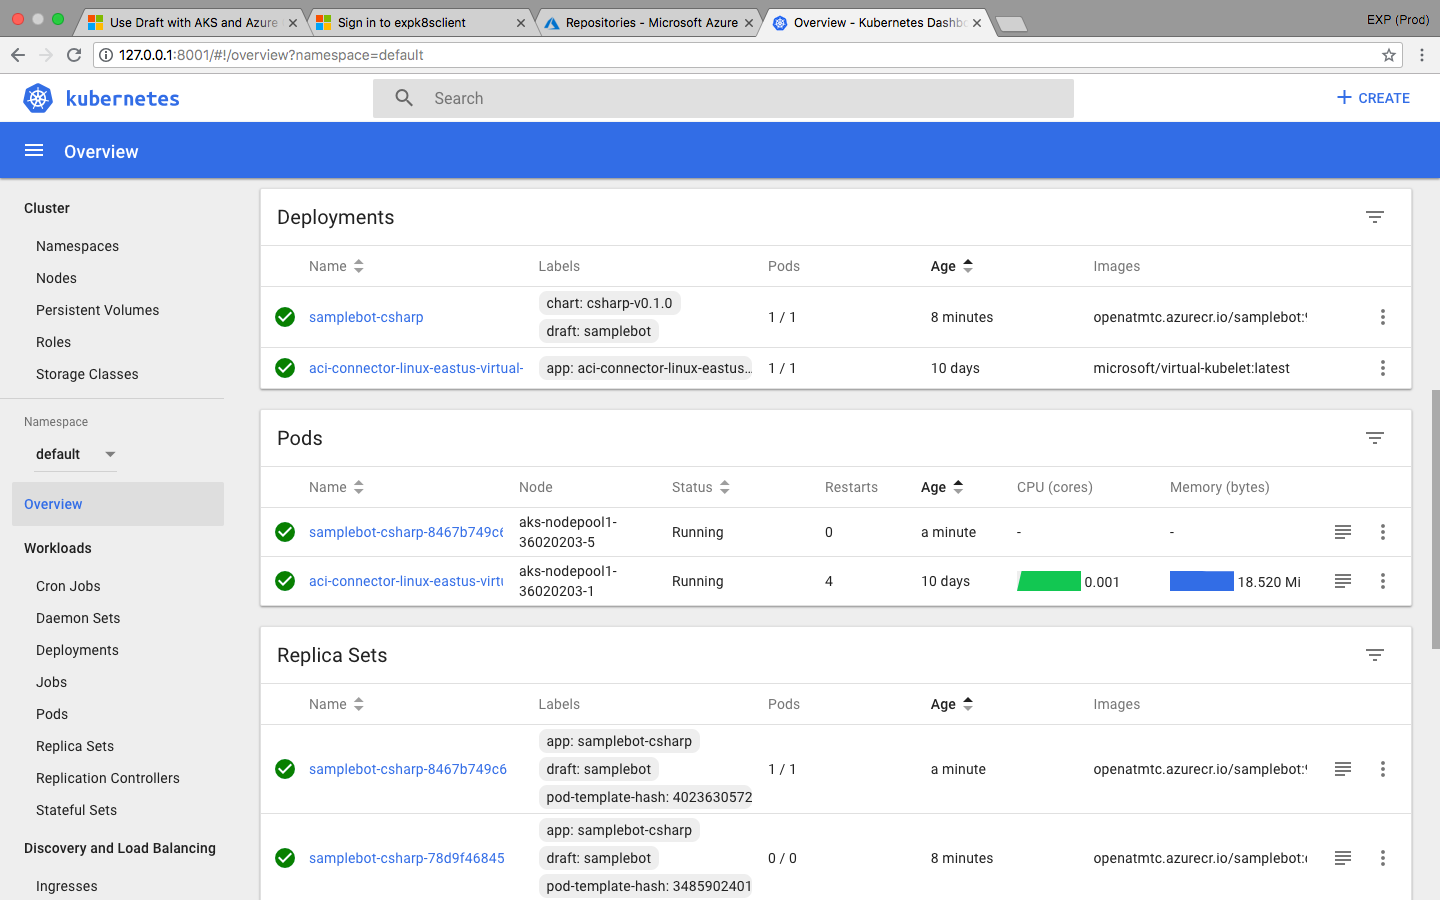The height and width of the screenshot is (900, 1440).
Task: Sort Replica Sets by Name
Action: coord(336,704)
